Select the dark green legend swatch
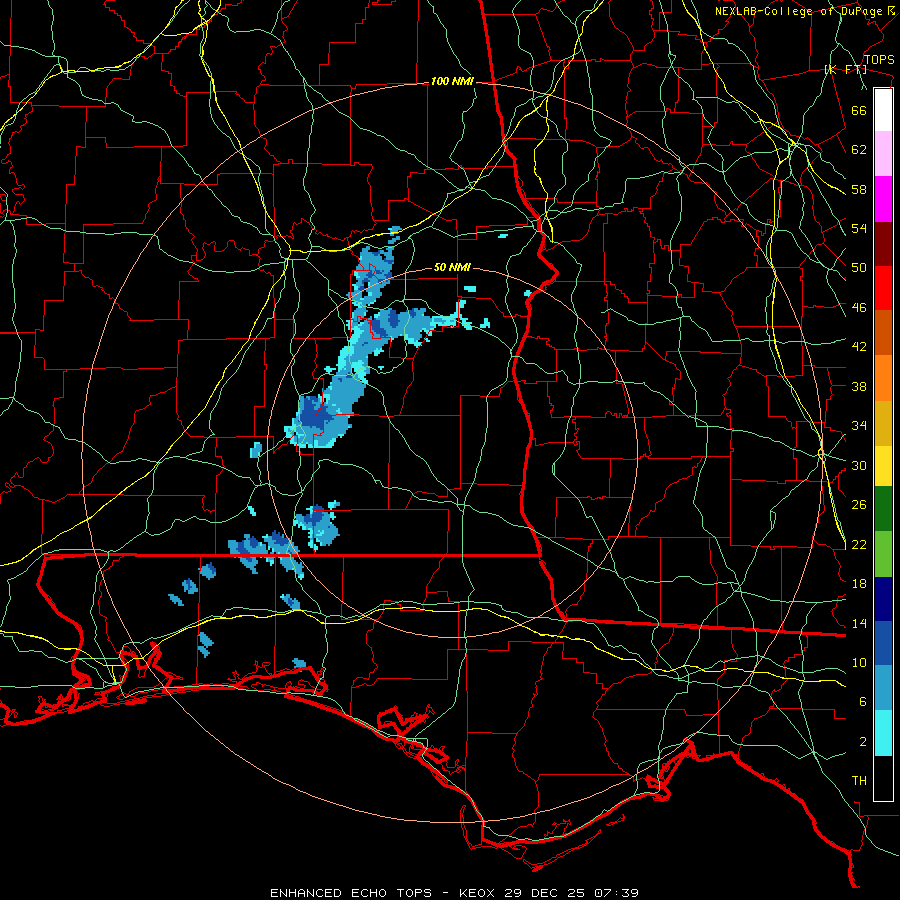900x900 pixels. [883, 509]
